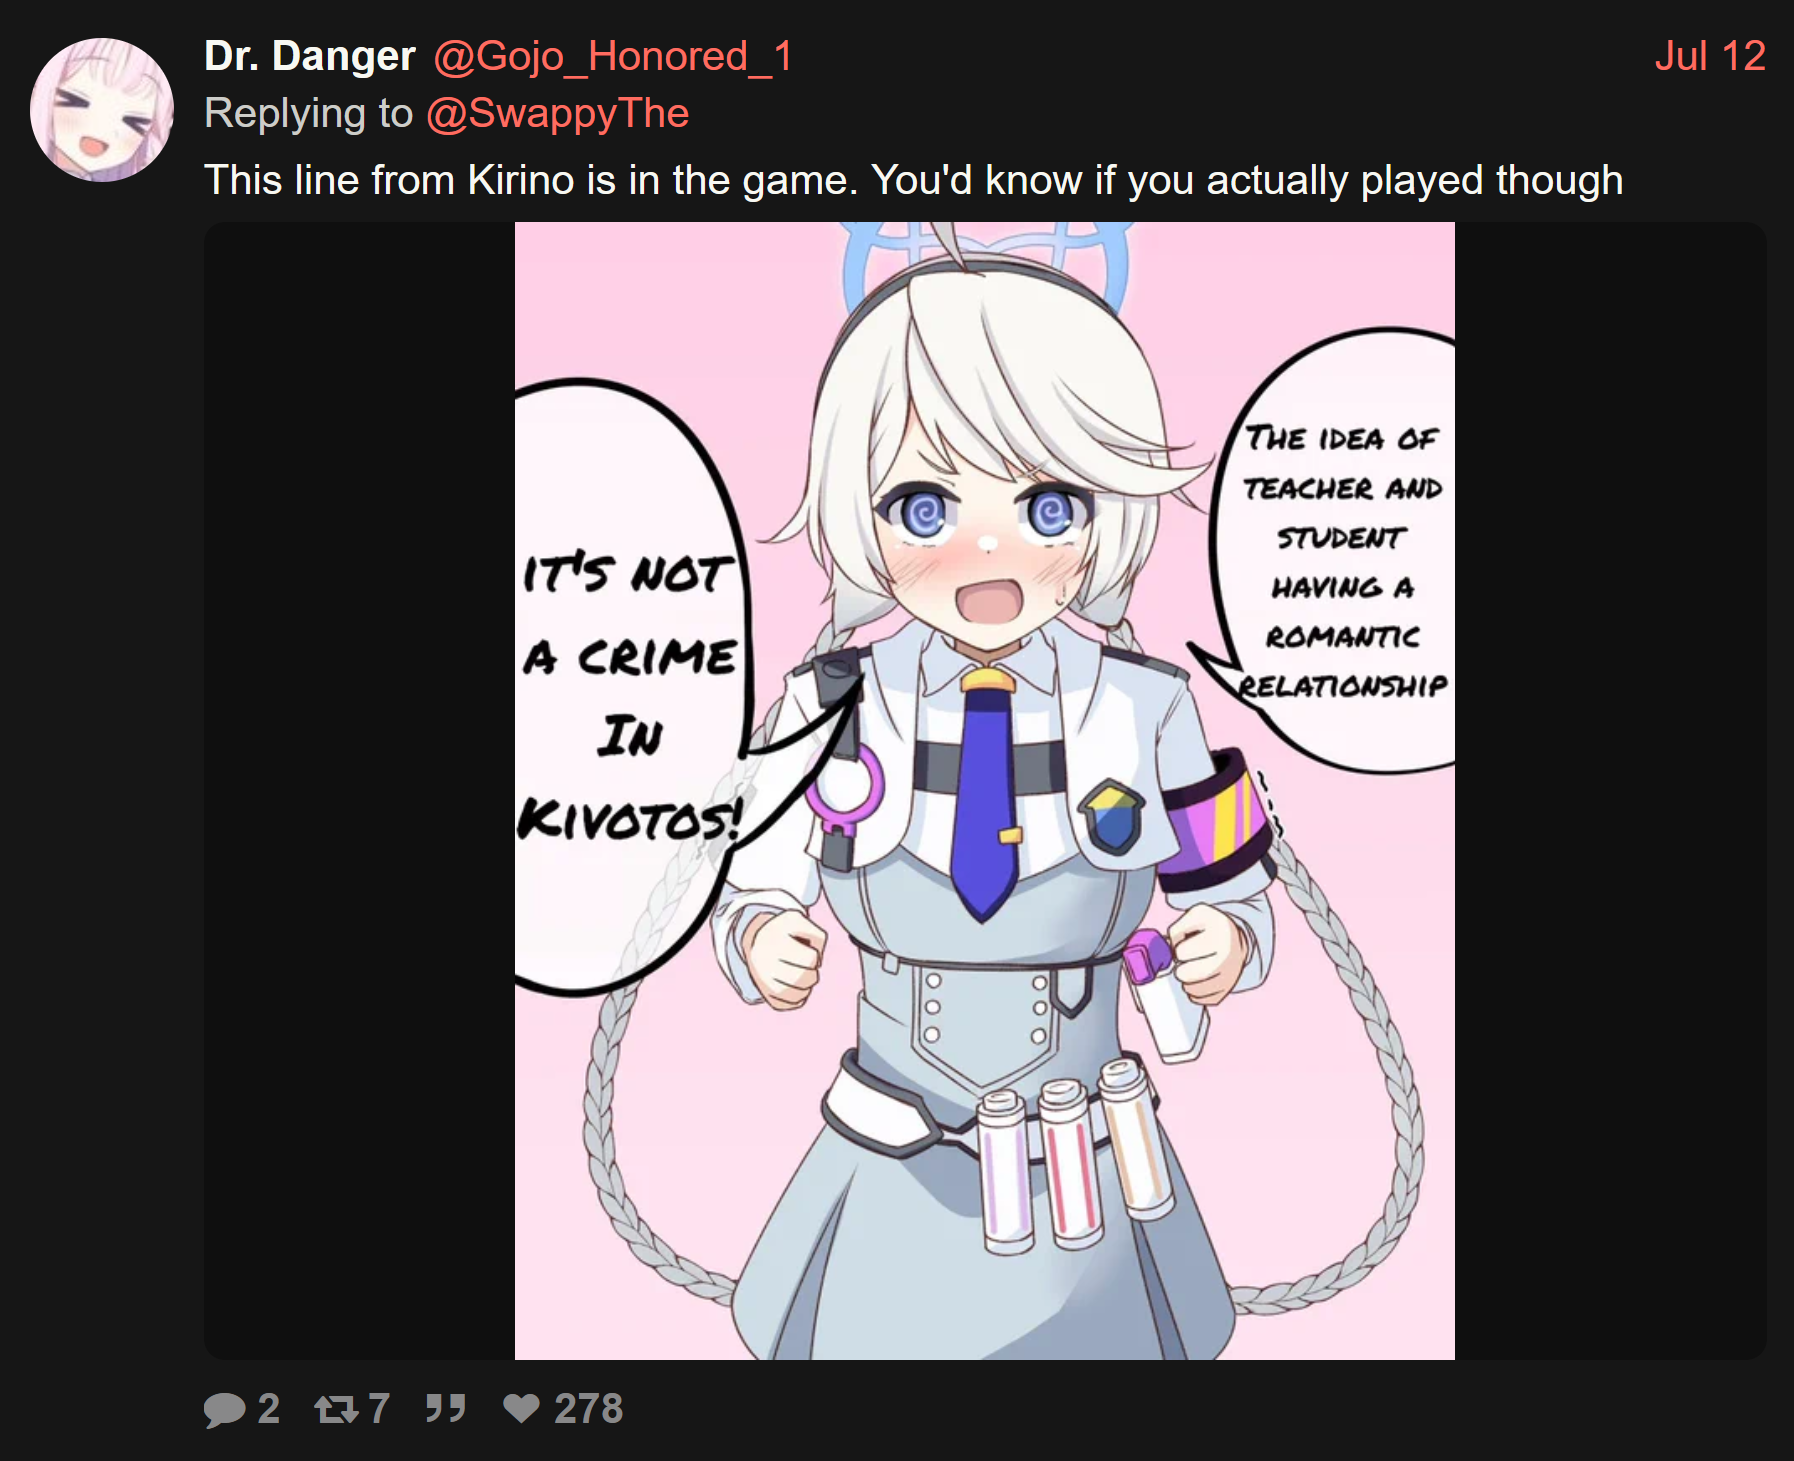Click the 7 retweets count
The height and width of the screenshot is (1461, 1794).
(378, 1408)
